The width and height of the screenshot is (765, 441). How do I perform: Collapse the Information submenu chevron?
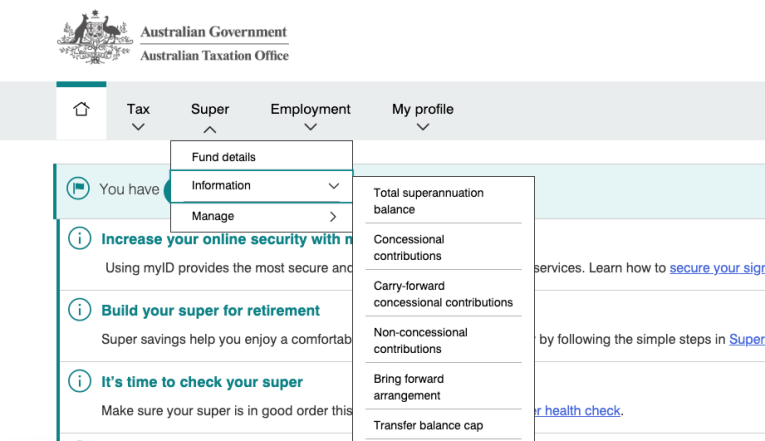click(x=334, y=186)
